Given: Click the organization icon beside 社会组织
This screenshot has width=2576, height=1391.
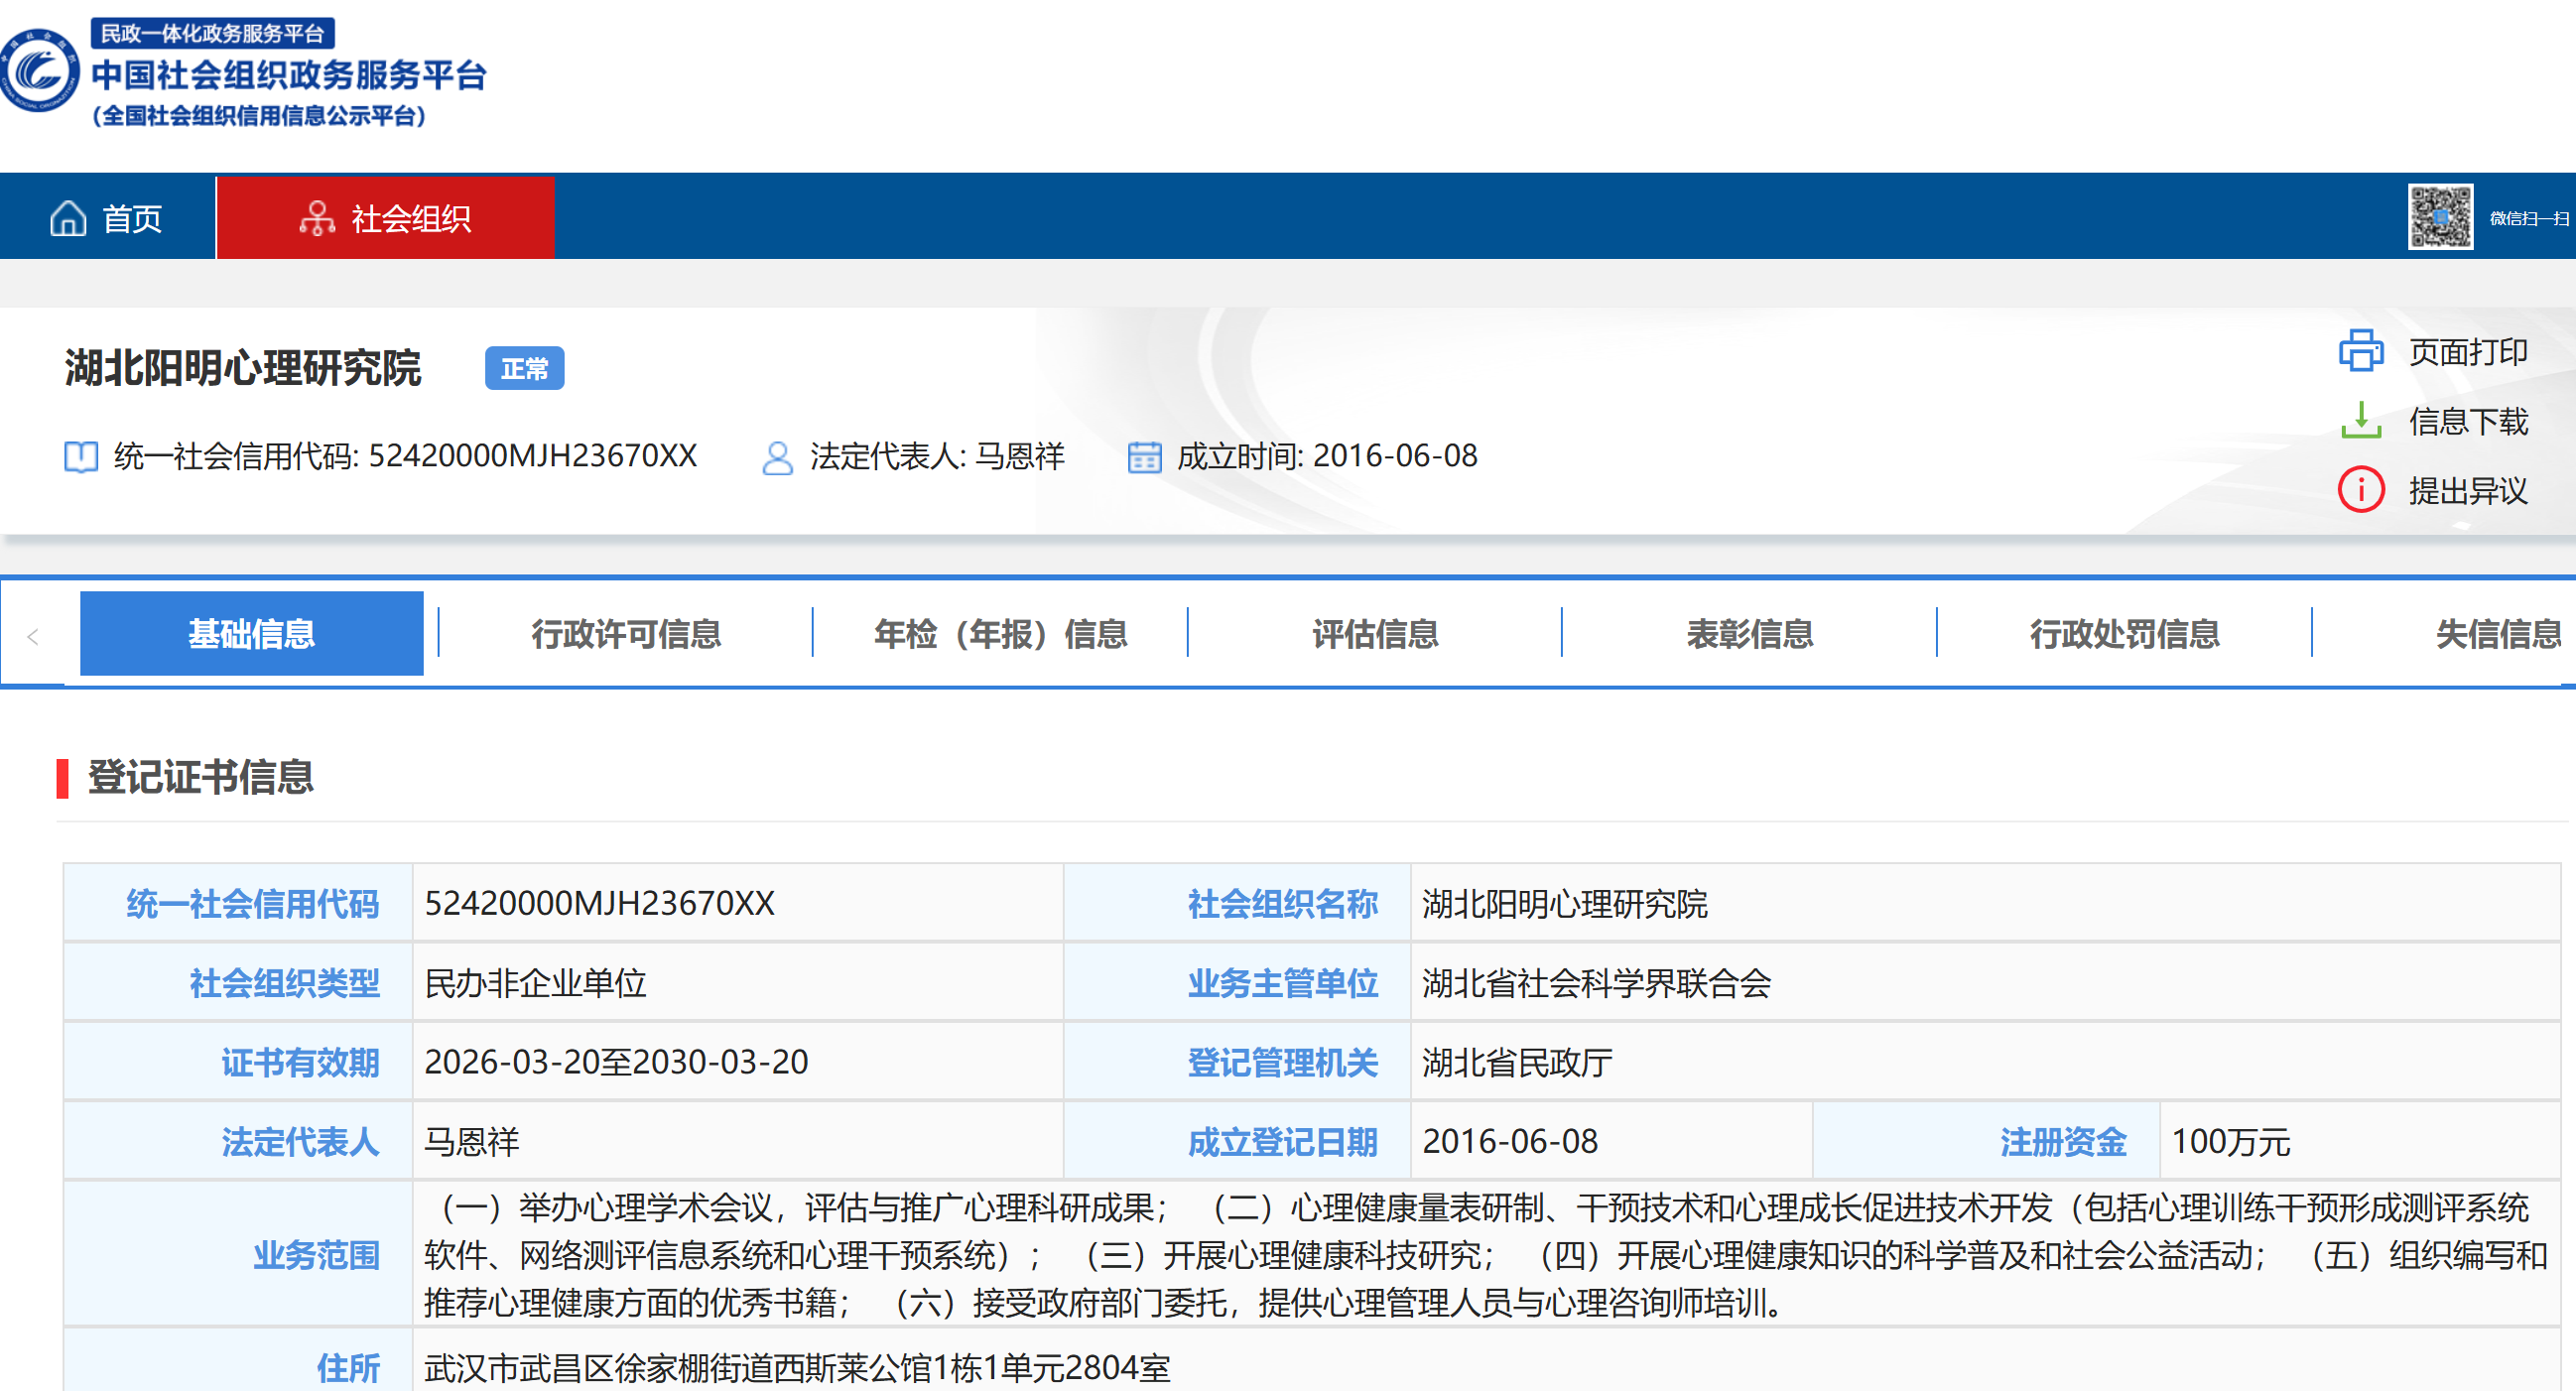Looking at the screenshot, I should pyautogui.click(x=317, y=217).
